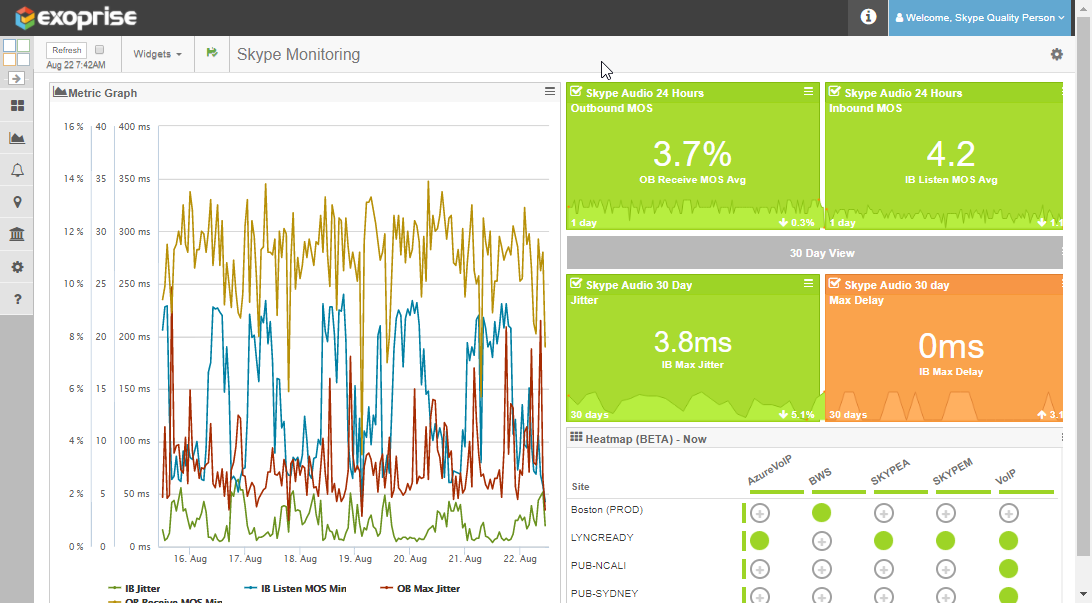Click the SKYPEA heatmap column header
Viewport: 1092px width, 603px height.
coord(890,472)
